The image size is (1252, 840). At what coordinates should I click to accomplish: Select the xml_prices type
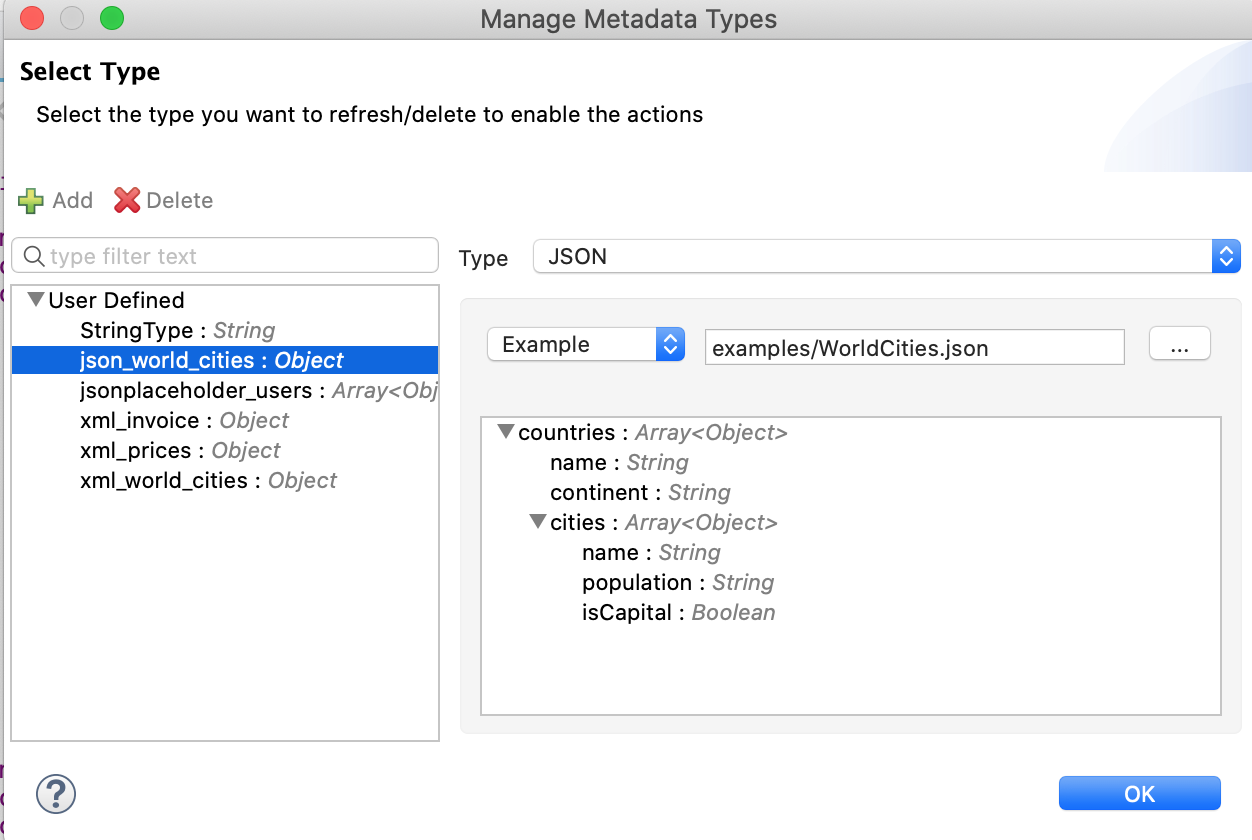point(180,451)
